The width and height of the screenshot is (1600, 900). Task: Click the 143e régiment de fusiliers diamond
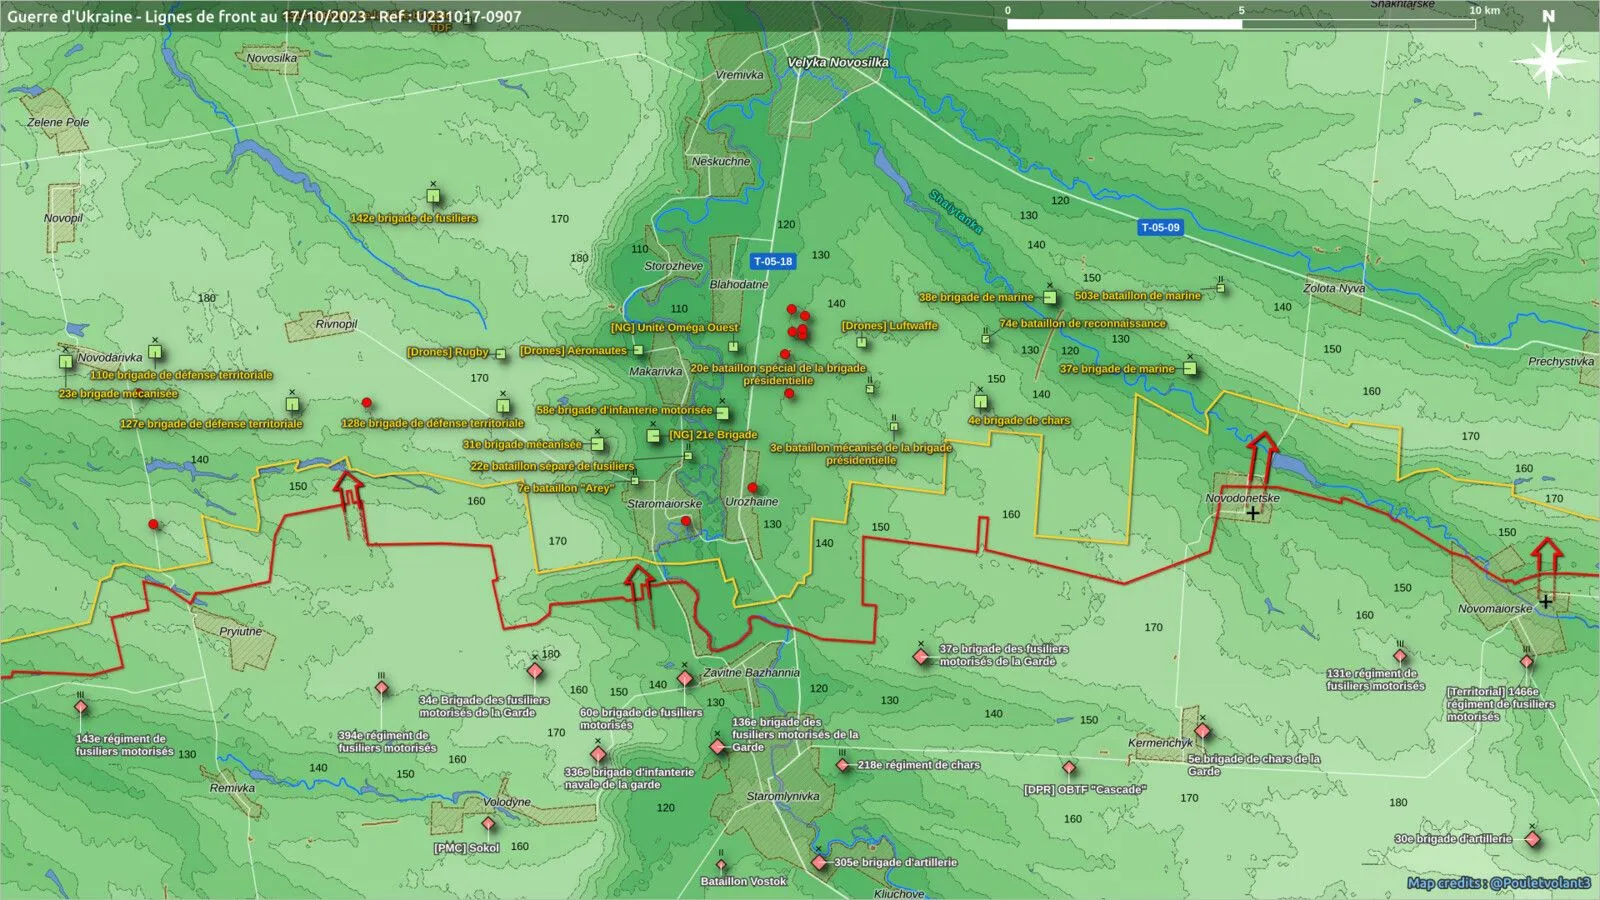pos(81,707)
